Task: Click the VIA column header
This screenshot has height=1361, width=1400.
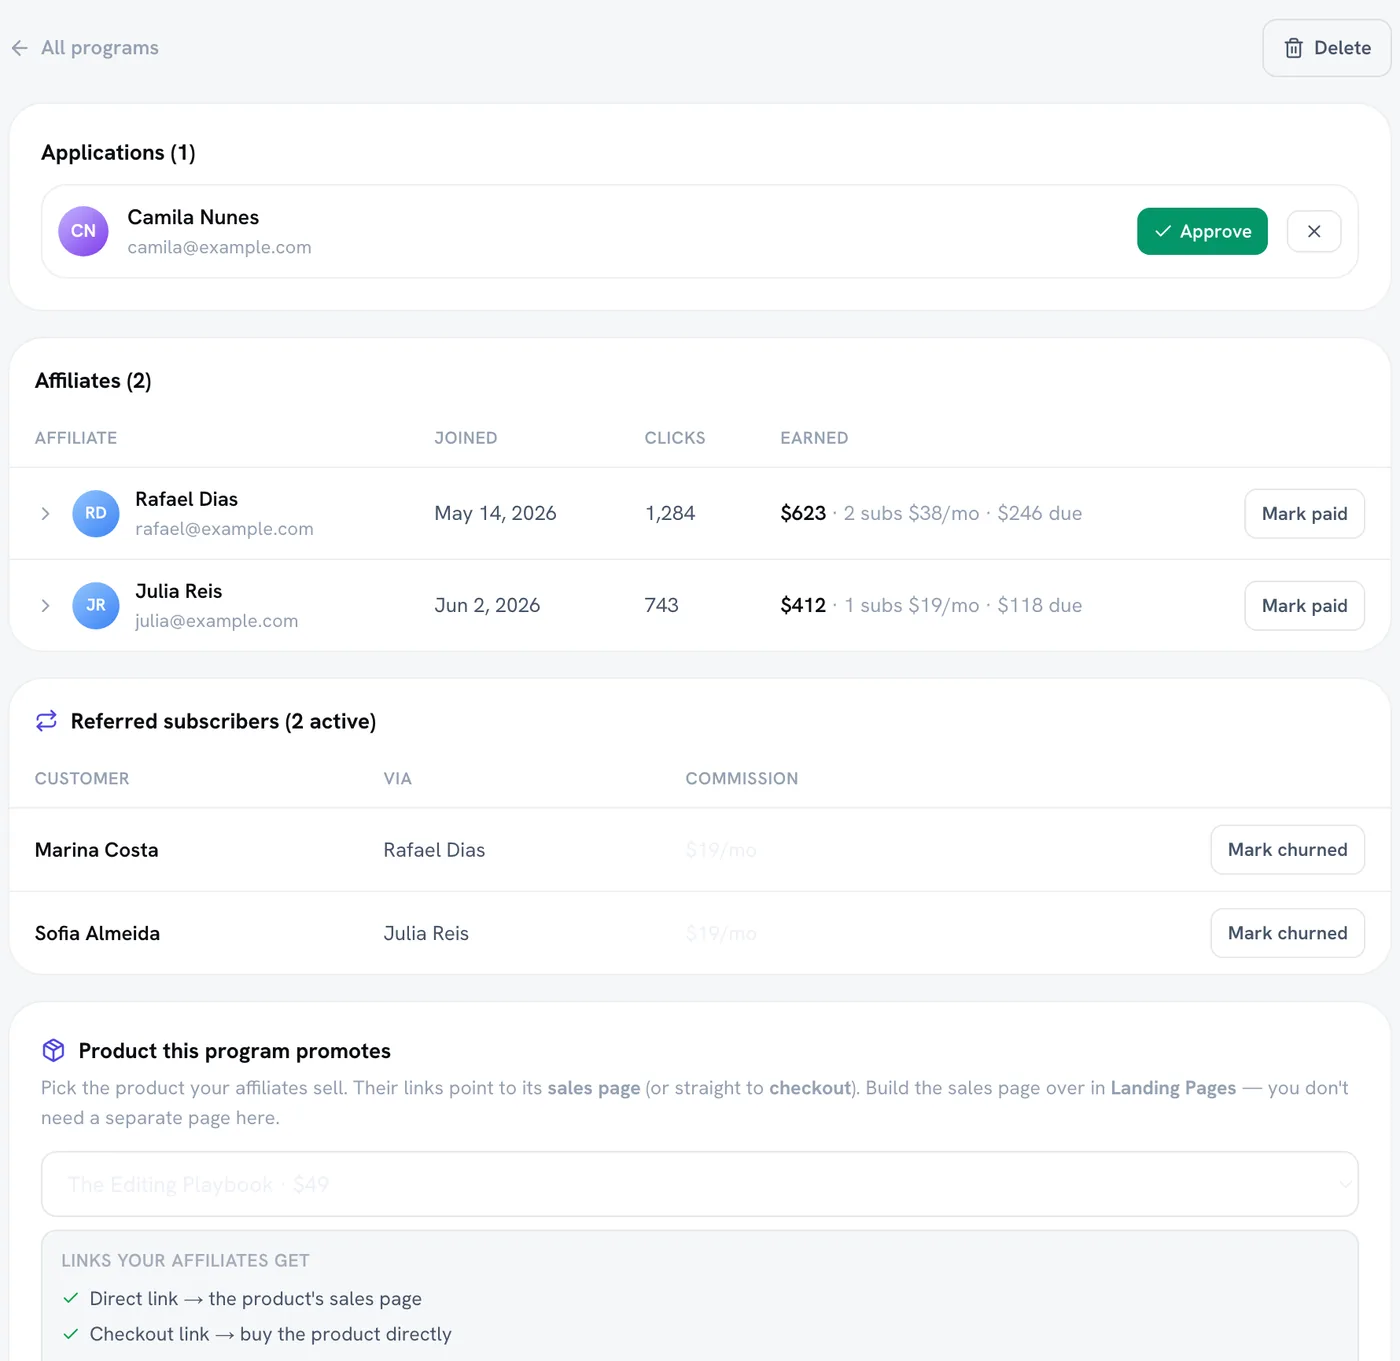Action: (398, 778)
